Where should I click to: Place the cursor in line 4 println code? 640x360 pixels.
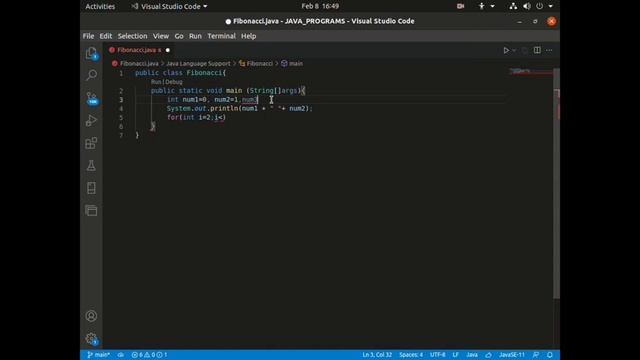pos(240,109)
